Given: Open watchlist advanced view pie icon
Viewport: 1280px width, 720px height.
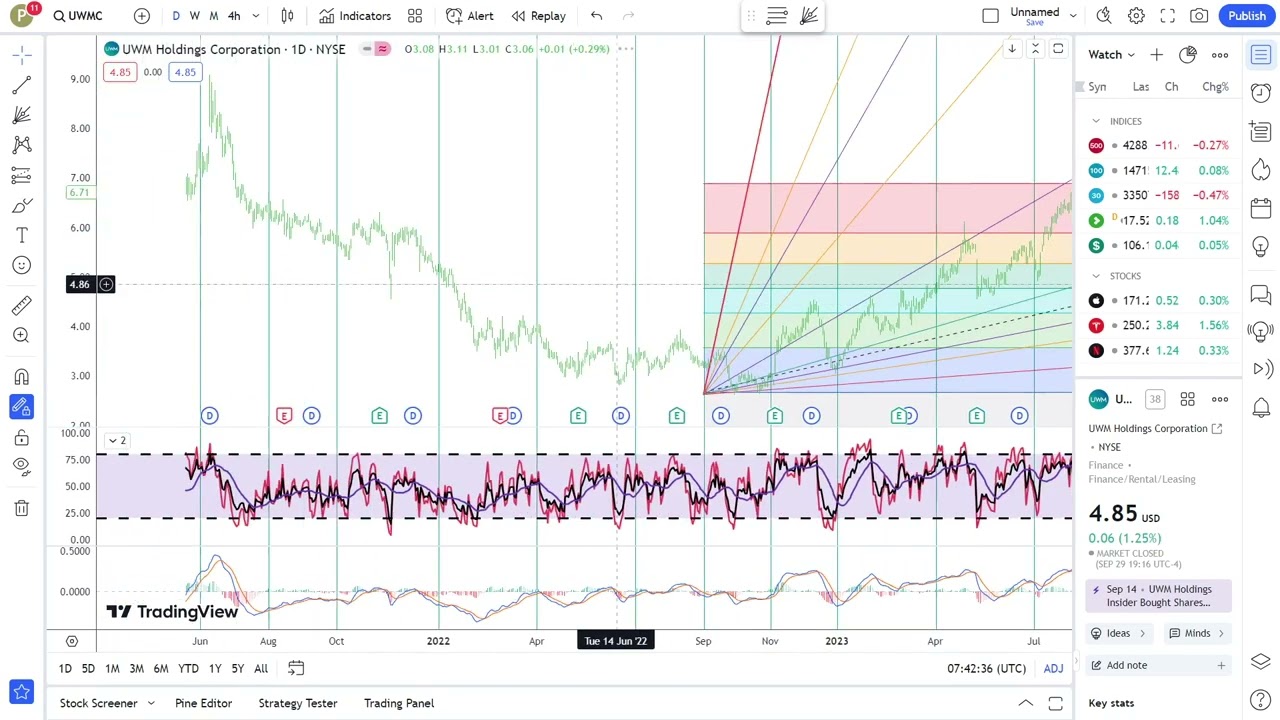Looking at the screenshot, I should click(1187, 55).
